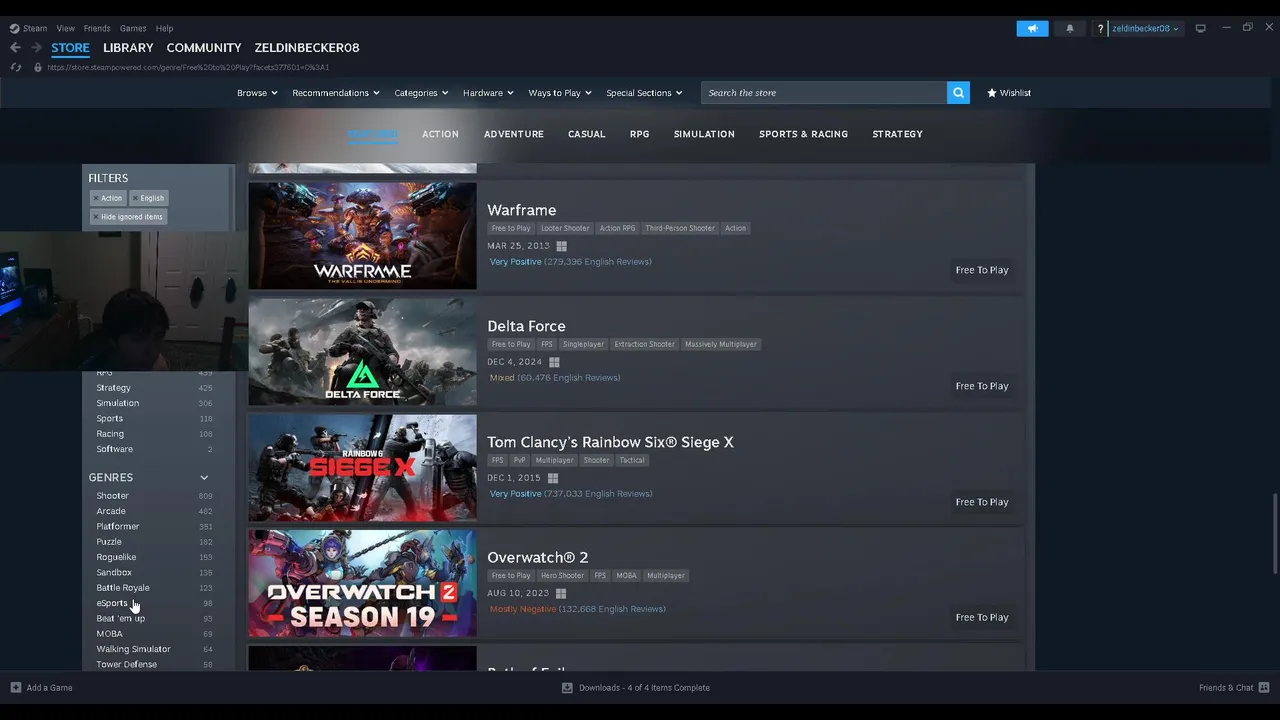The image size is (1280, 720).
Task: Click Free To Play for Delta Force
Action: coord(982,386)
